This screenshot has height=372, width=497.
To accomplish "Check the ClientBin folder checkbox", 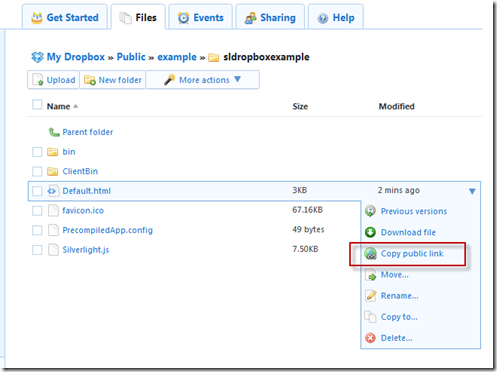I will tap(37, 172).
